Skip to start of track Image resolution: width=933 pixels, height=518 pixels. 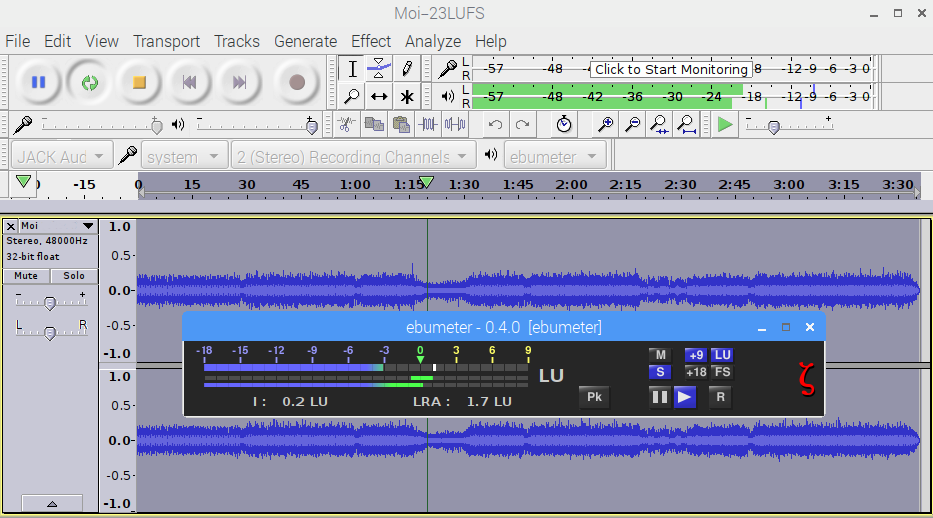[x=189, y=82]
